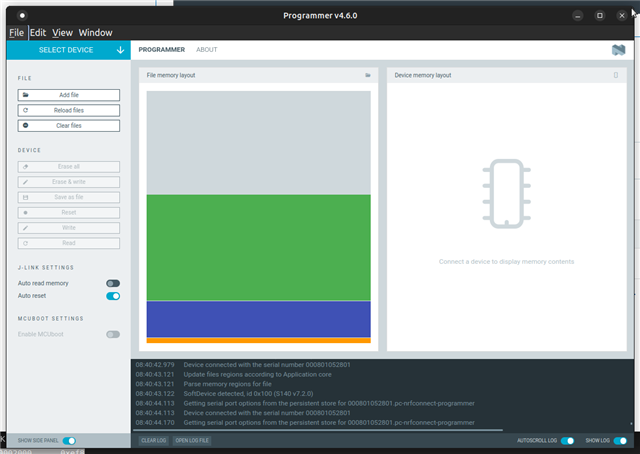Viewport: 640px width, 454px height.
Task: Click the Write button
Action: [x=69, y=228]
